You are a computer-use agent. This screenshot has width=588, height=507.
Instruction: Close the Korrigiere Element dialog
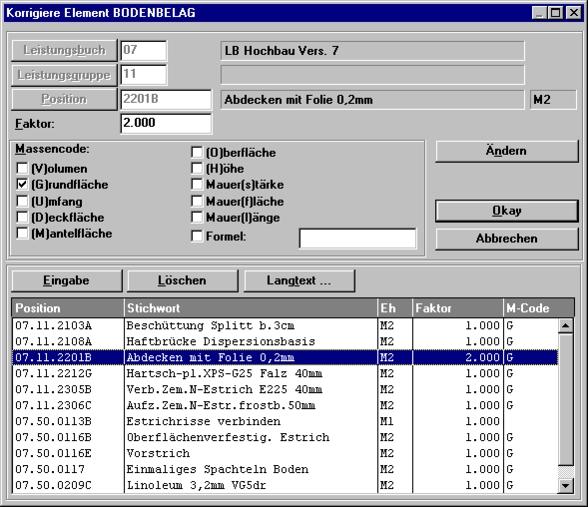coord(574,13)
